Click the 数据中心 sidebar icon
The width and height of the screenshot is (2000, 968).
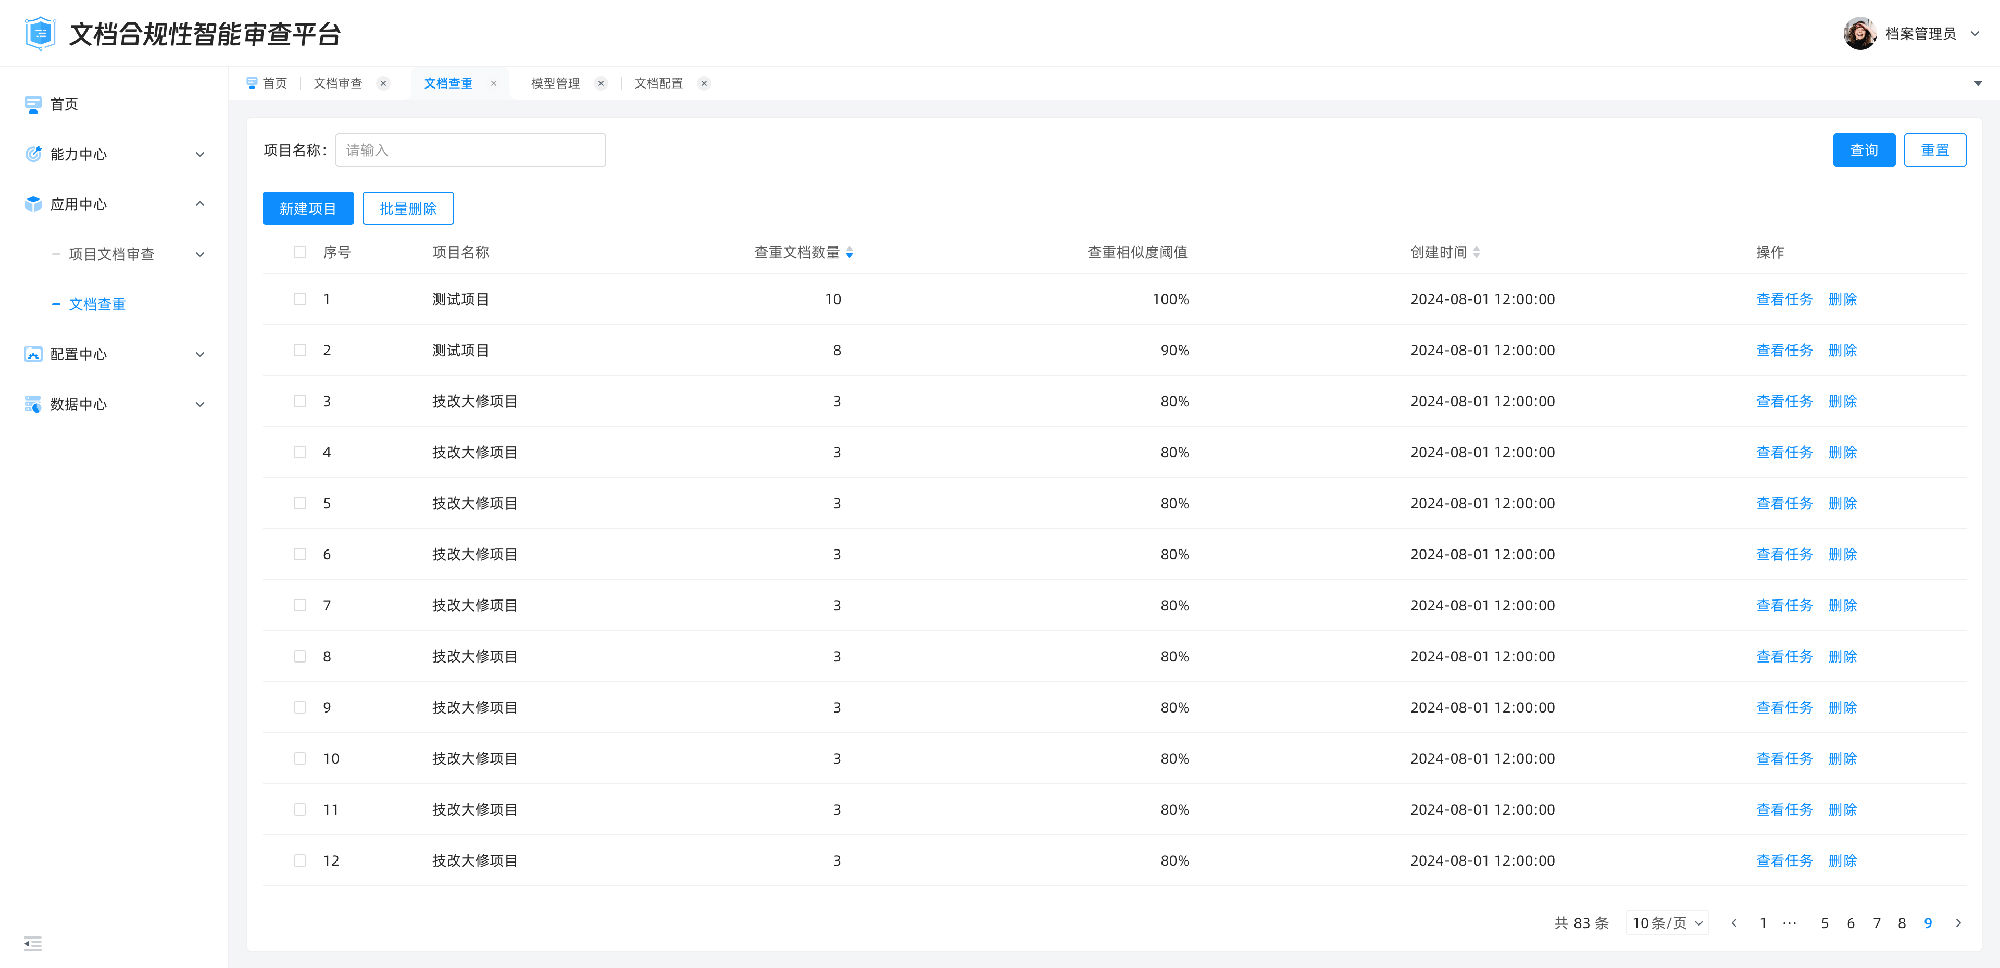[31, 404]
